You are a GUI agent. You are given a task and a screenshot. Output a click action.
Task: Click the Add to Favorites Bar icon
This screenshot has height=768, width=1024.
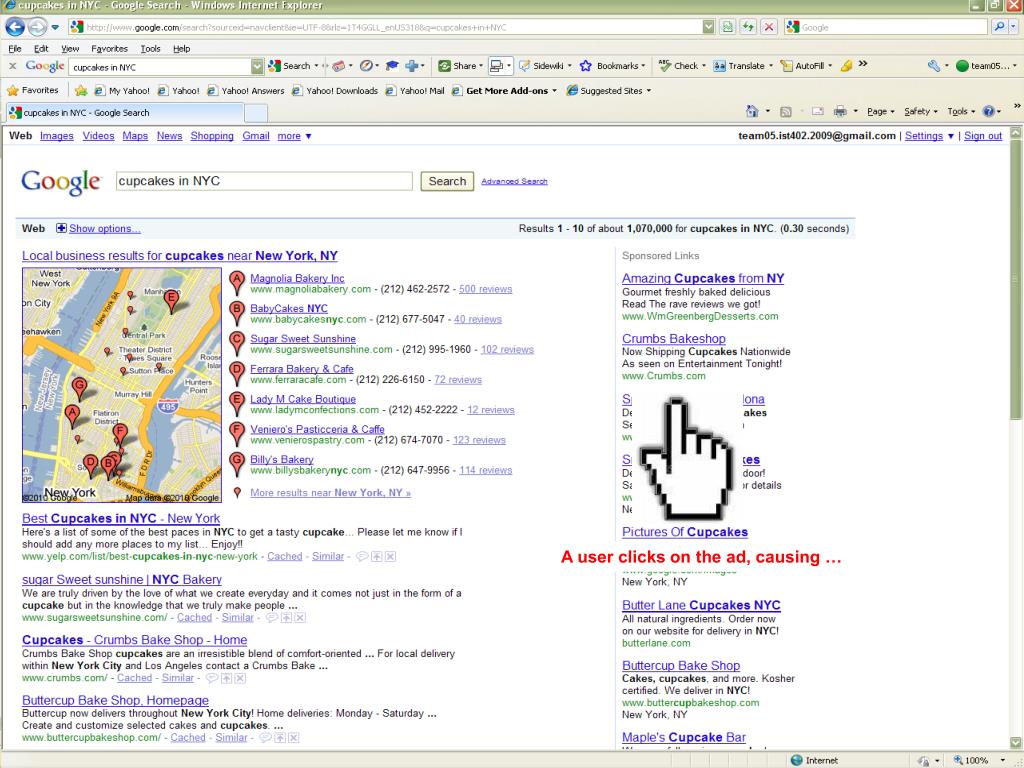coord(80,91)
